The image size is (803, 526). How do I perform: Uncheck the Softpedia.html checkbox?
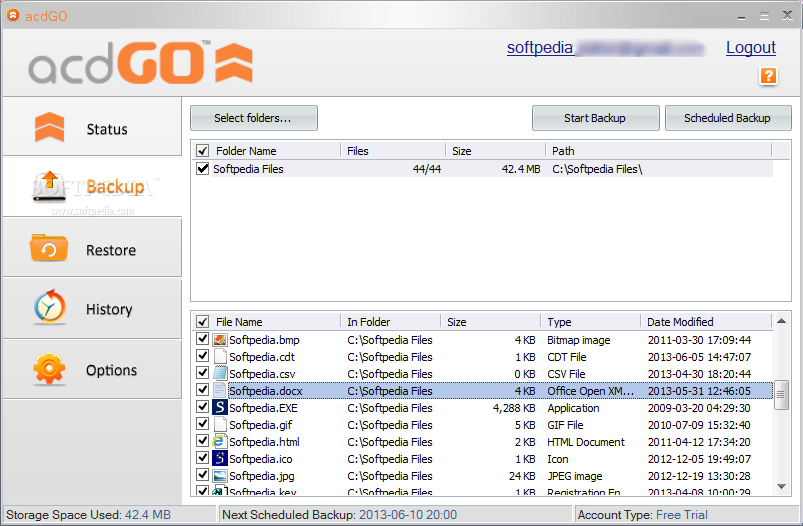203,440
